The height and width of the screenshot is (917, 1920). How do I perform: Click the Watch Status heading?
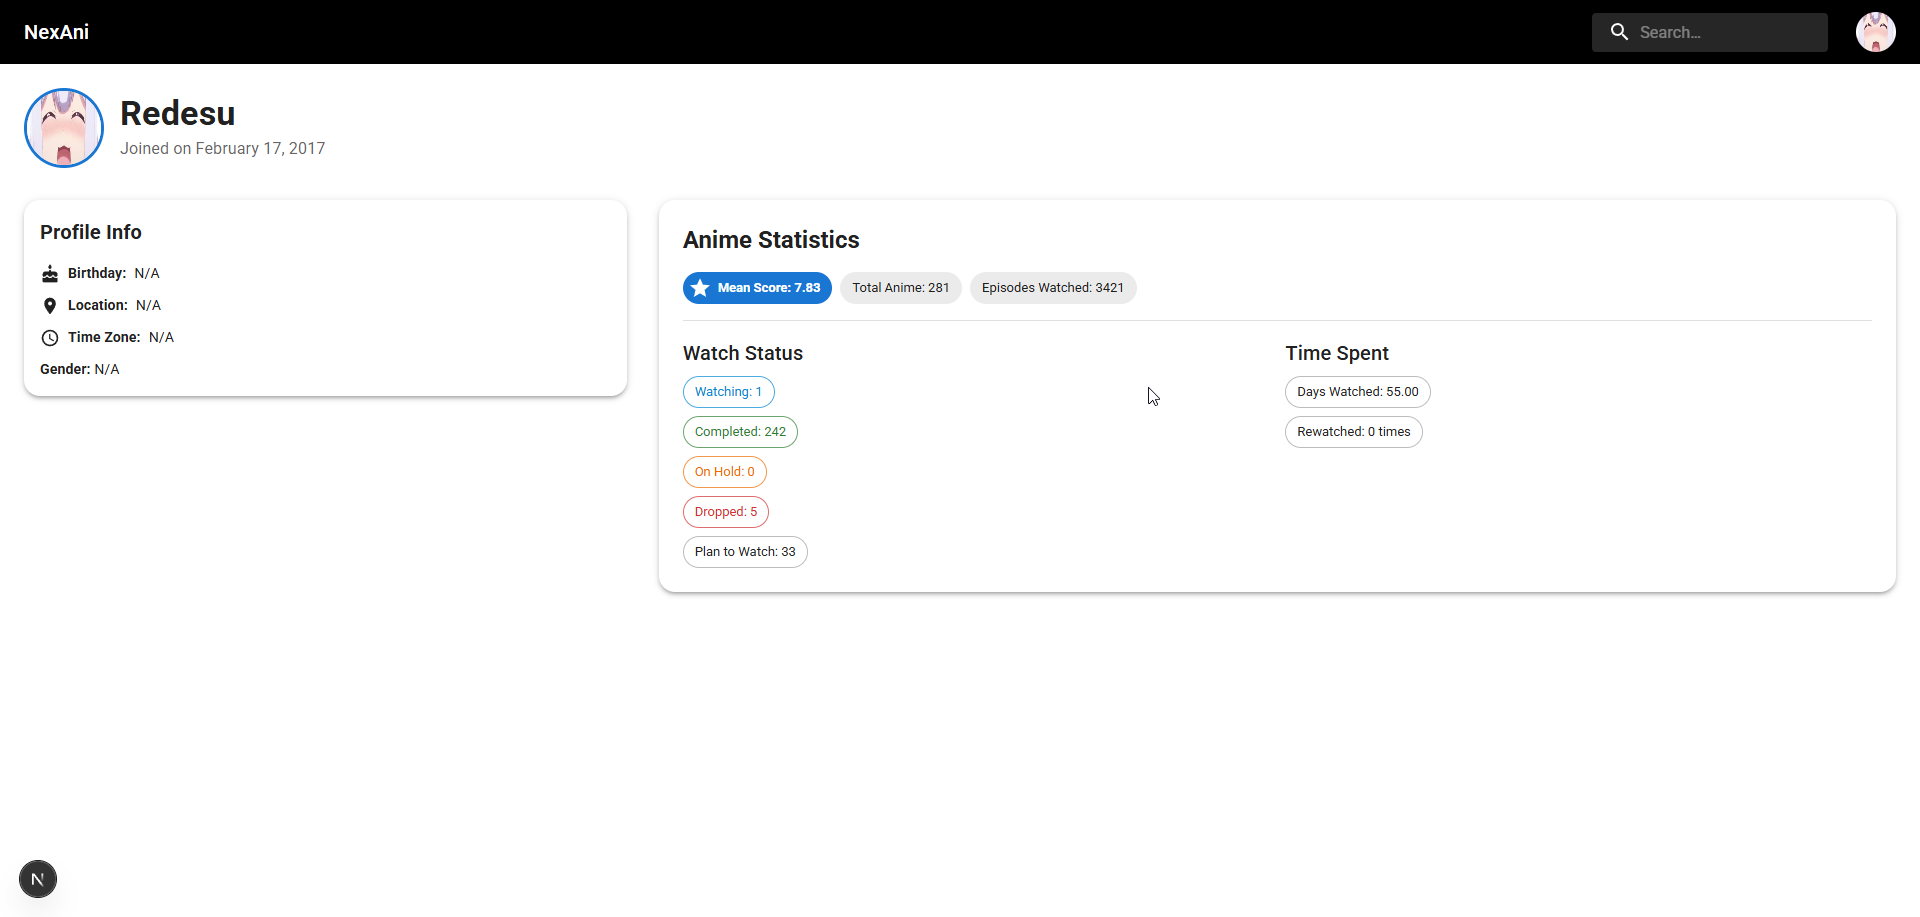pos(743,353)
